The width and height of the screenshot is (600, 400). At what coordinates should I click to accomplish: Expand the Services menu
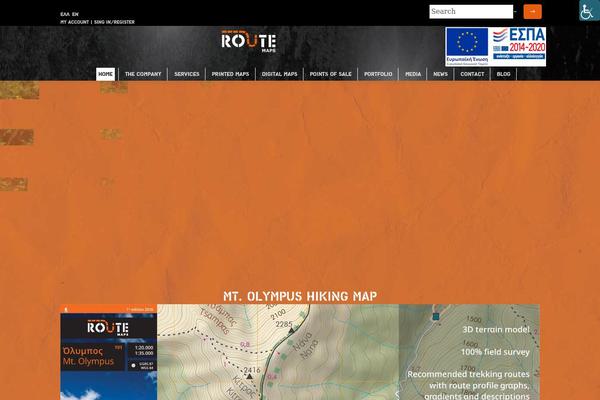tap(187, 74)
